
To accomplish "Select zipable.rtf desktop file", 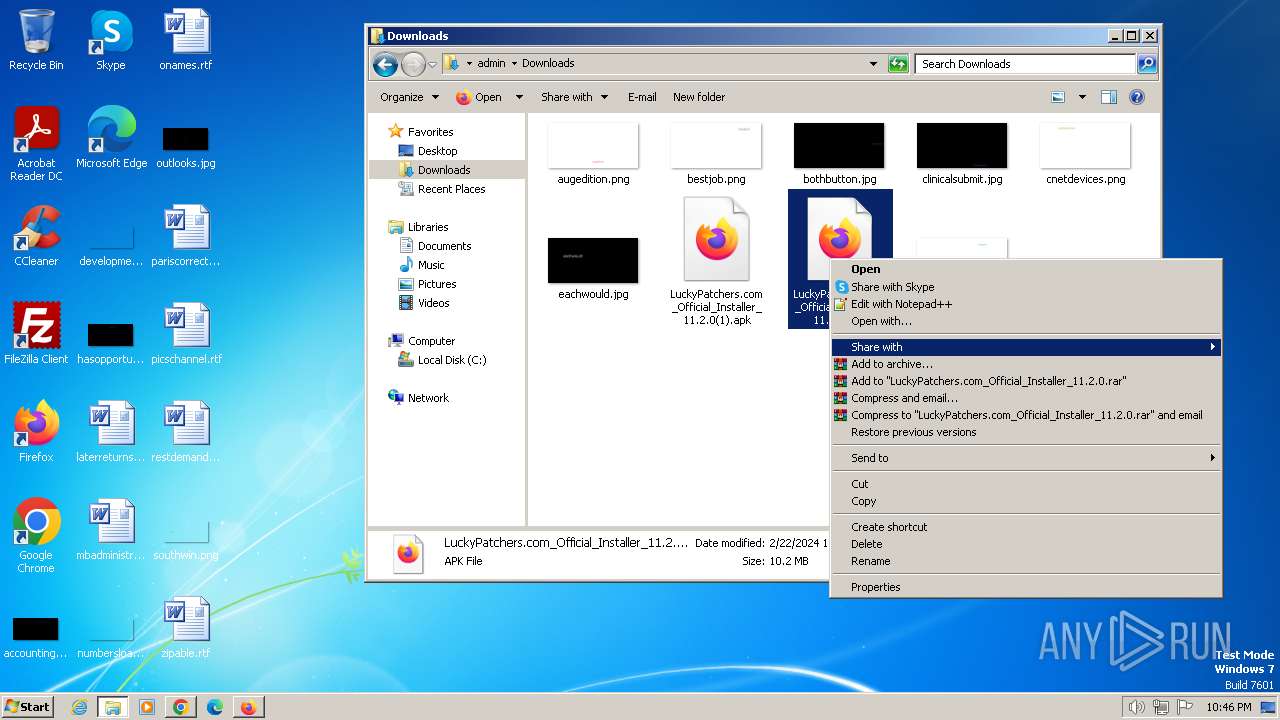I will point(186,628).
